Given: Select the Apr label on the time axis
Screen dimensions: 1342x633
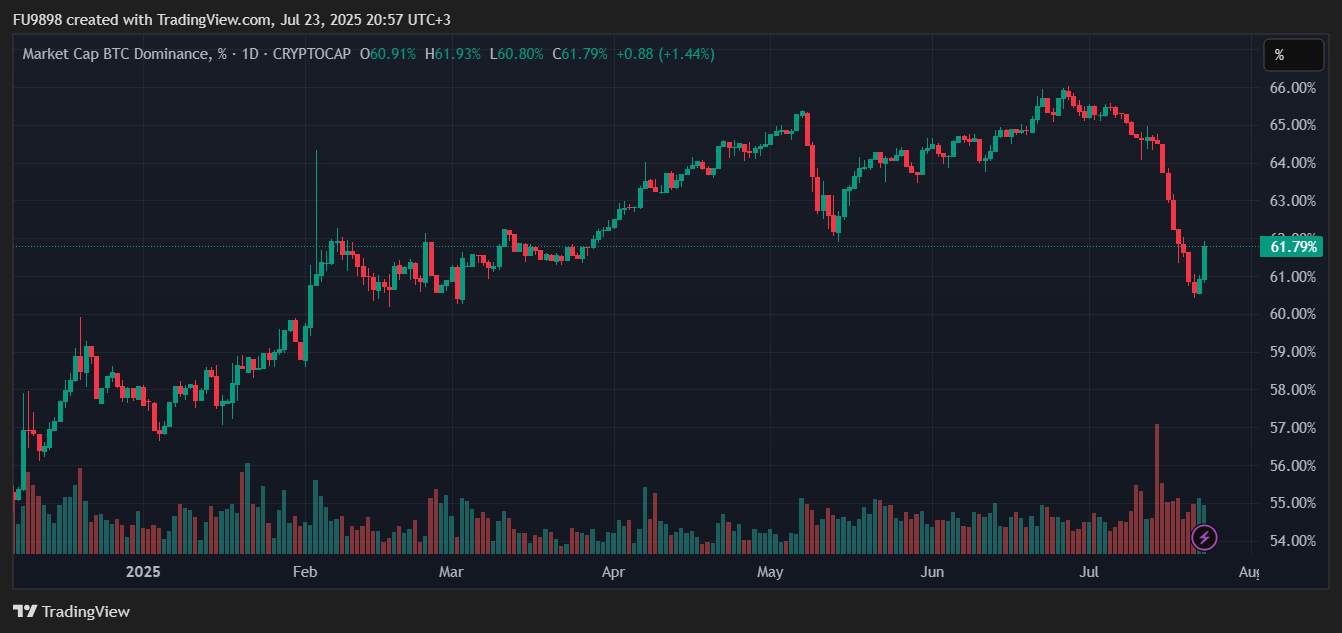Looking at the screenshot, I should pyautogui.click(x=613, y=572).
